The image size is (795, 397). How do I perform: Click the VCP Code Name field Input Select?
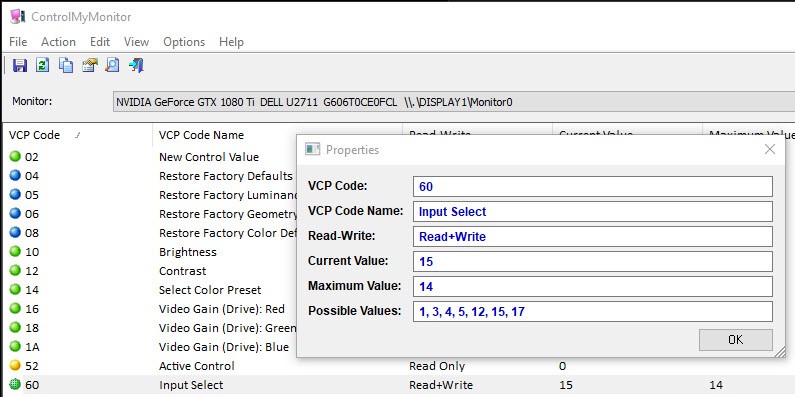click(593, 211)
